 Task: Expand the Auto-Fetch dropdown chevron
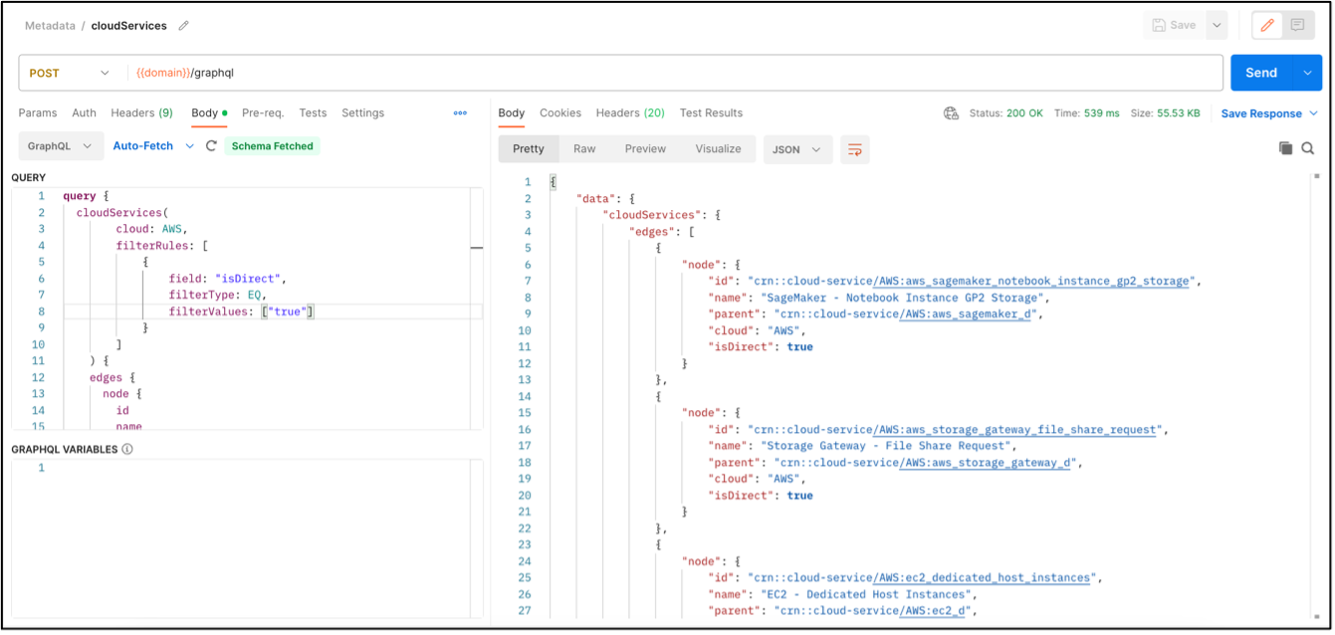point(190,146)
